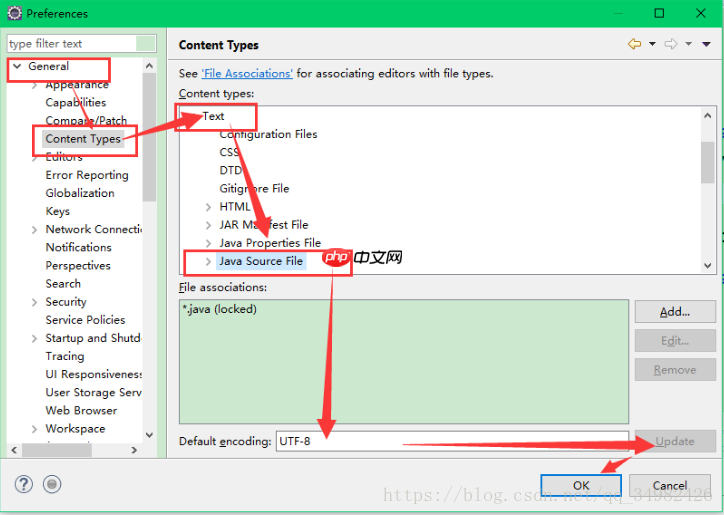Click the content types list scroll up arrow
This screenshot has width=724, height=515.
[707, 116]
